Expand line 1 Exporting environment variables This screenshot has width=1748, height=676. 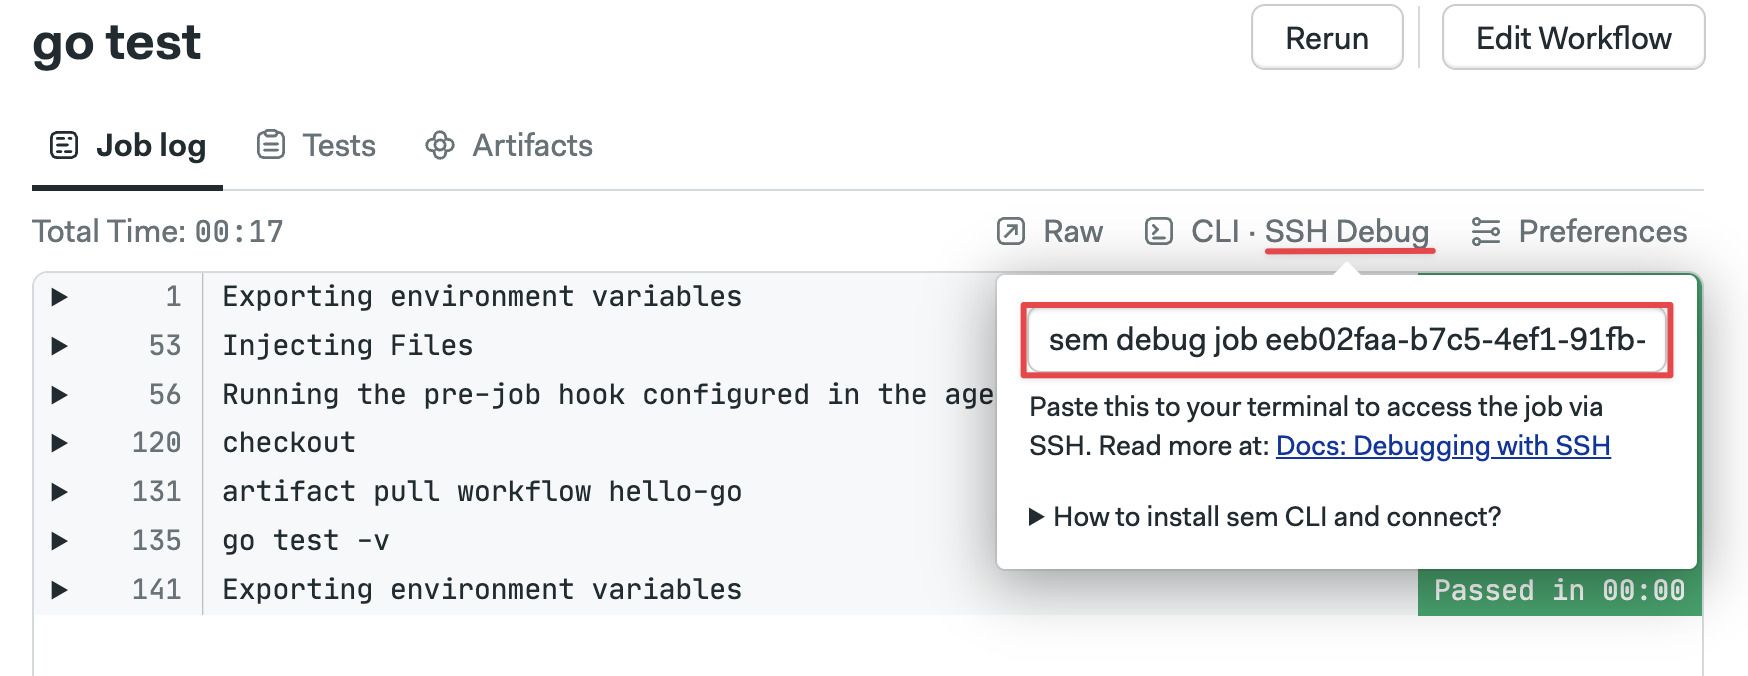[x=59, y=297]
